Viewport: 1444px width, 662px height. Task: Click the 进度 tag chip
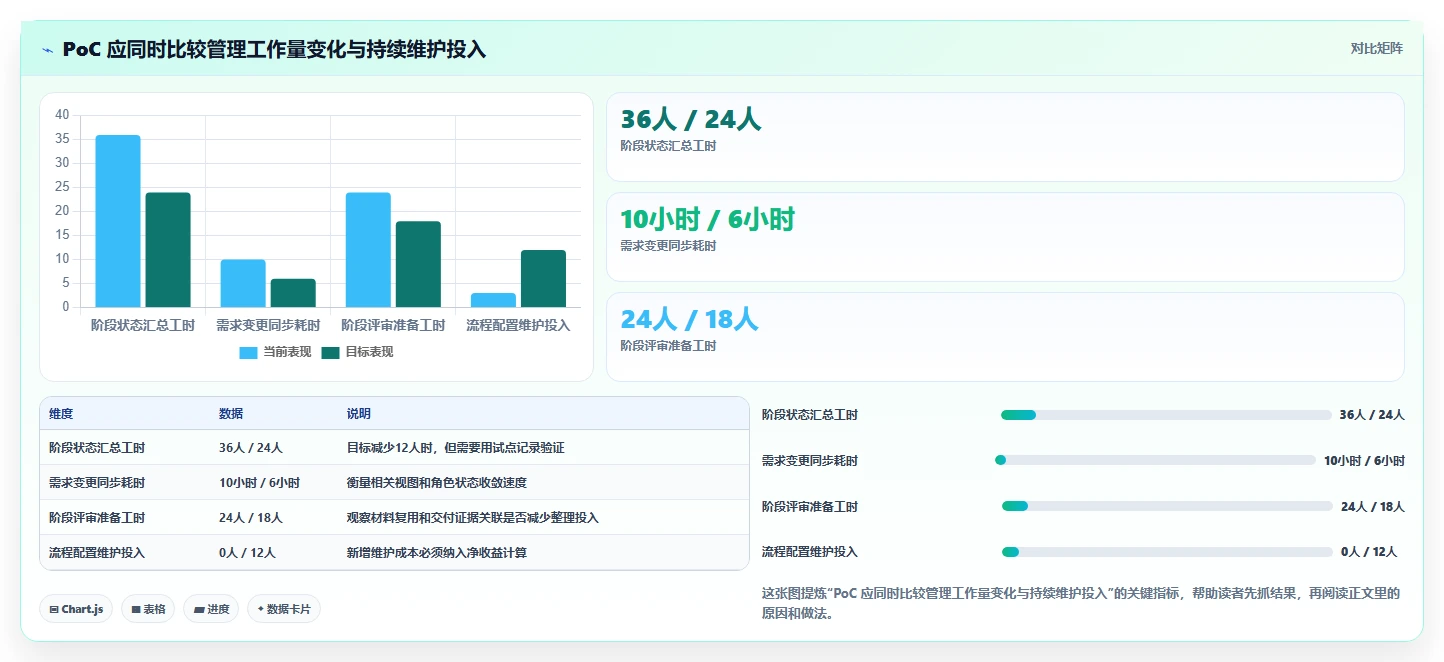coord(211,609)
